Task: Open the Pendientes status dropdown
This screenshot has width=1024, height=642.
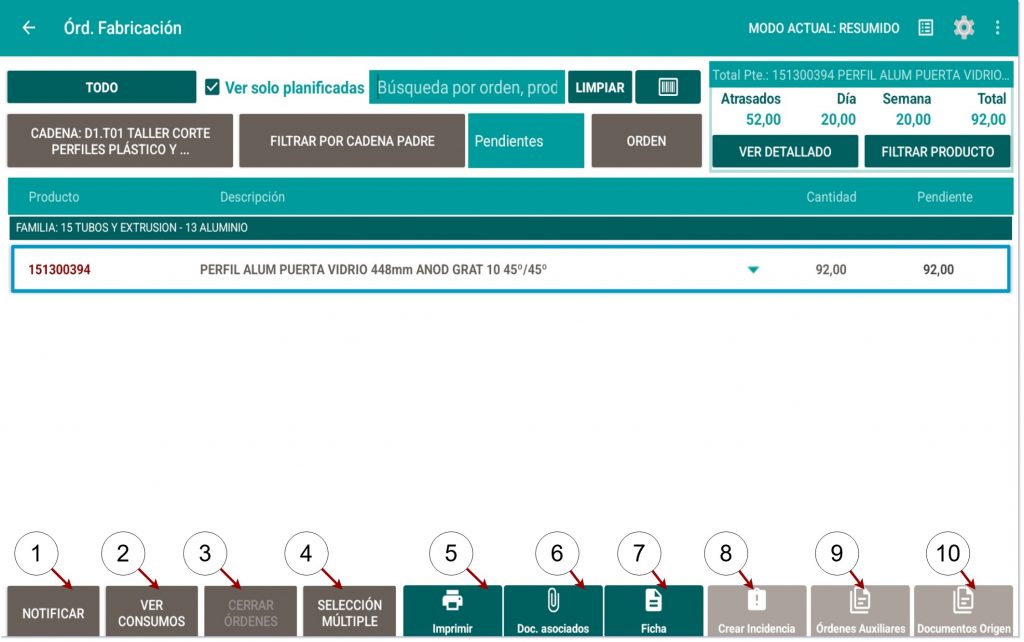Action: (525, 141)
